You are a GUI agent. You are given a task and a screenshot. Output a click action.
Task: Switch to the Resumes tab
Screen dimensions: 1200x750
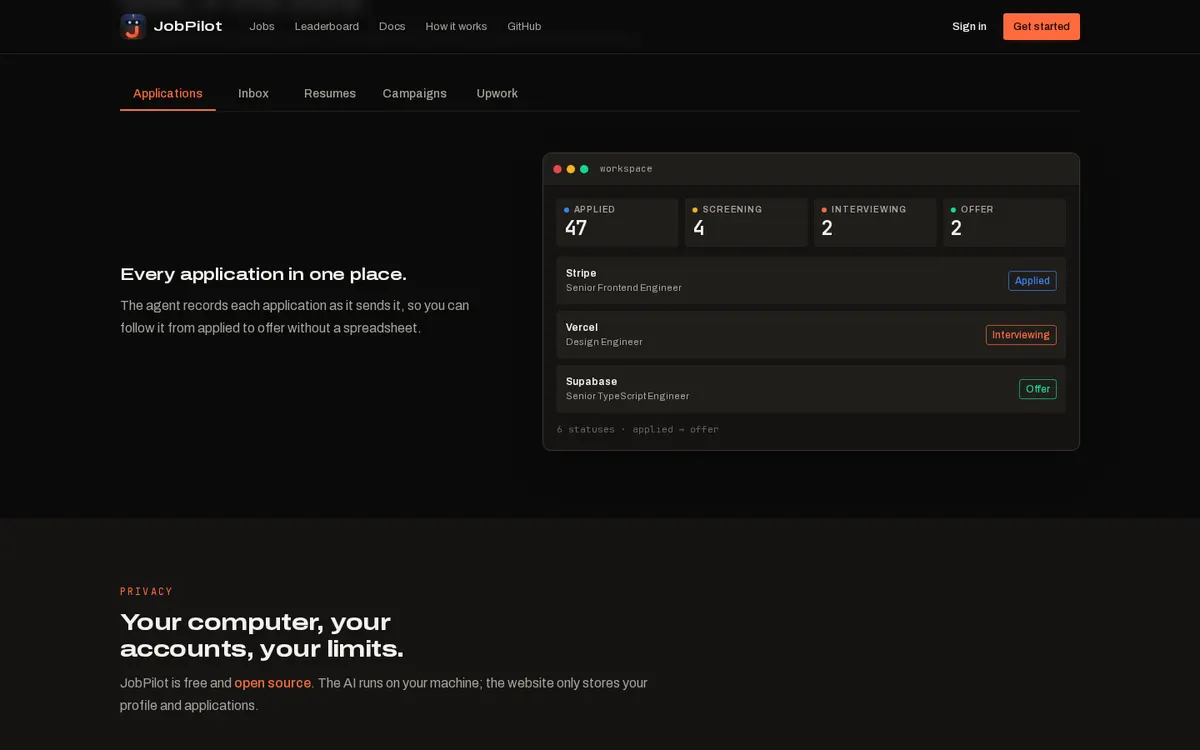330,93
